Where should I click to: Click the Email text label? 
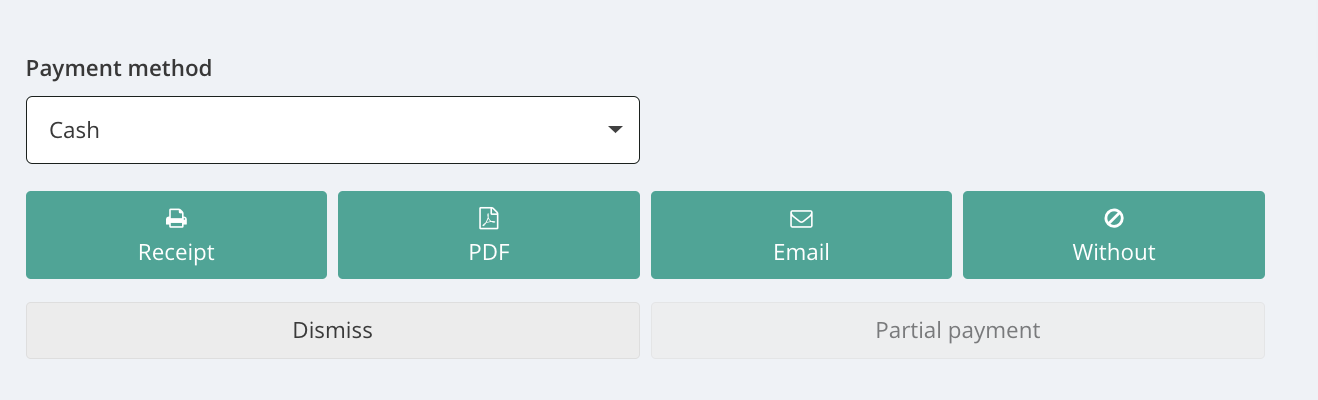coord(801,252)
